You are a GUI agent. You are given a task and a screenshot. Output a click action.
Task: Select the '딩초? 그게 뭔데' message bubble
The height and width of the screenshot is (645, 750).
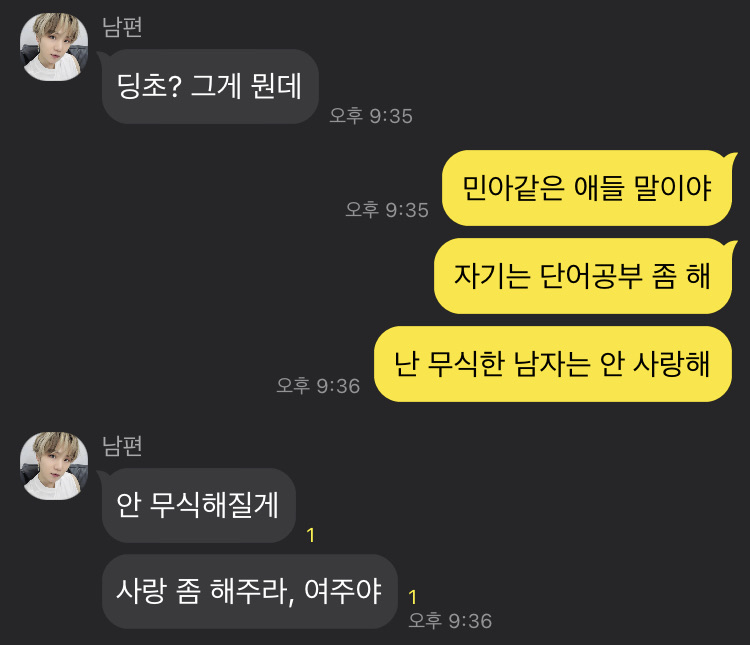tap(210, 87)
